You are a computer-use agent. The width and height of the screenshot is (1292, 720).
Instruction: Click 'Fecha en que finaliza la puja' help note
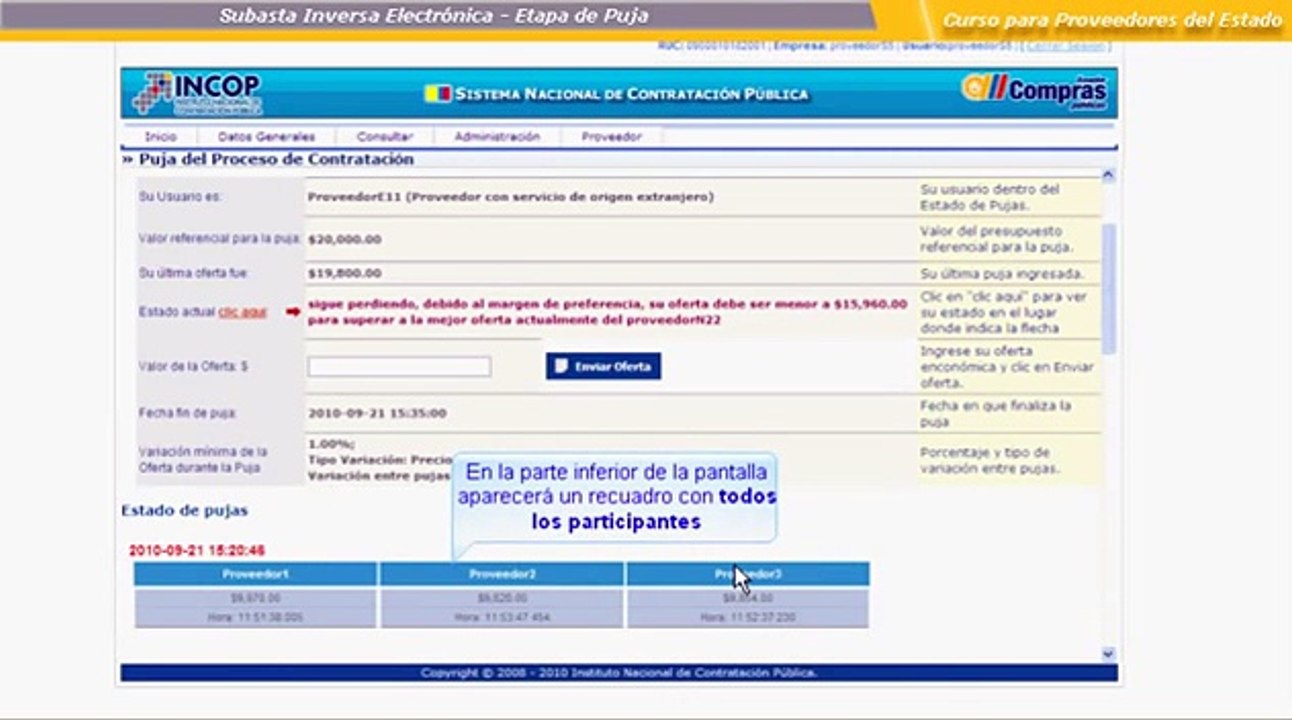tap(996, 414)
